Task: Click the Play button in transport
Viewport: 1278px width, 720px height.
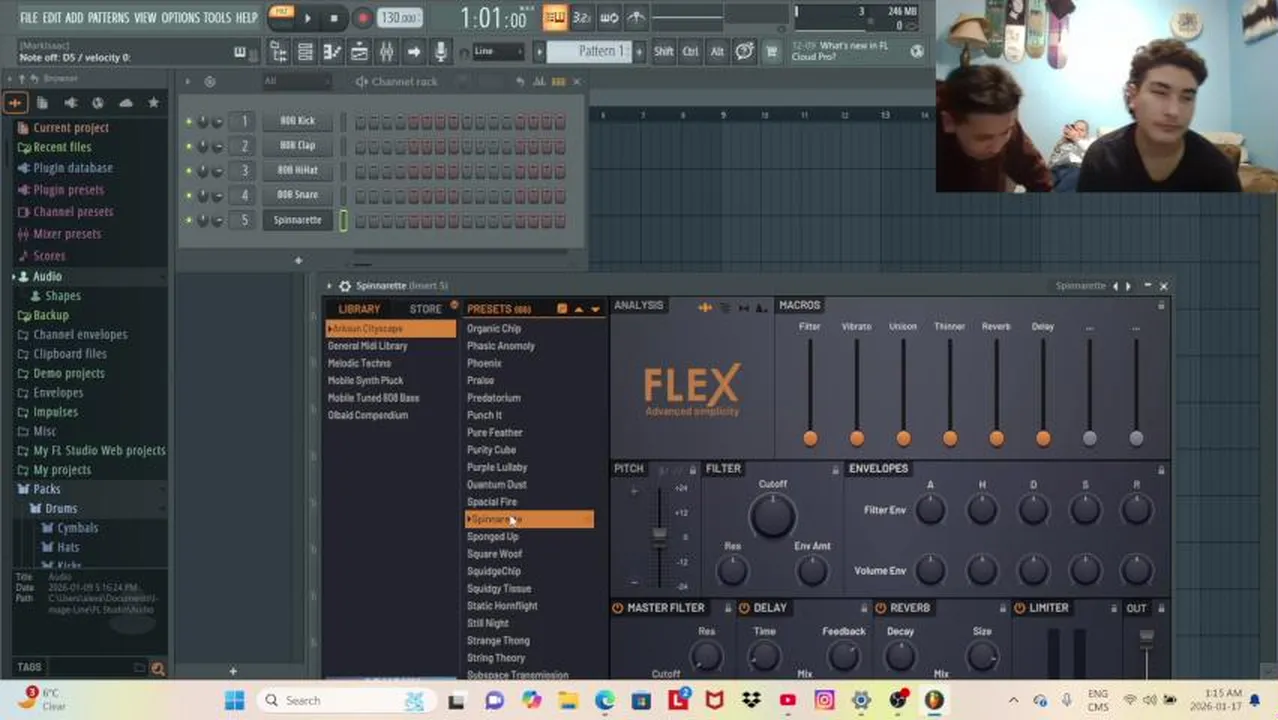Action: click(x=307, y=18)
